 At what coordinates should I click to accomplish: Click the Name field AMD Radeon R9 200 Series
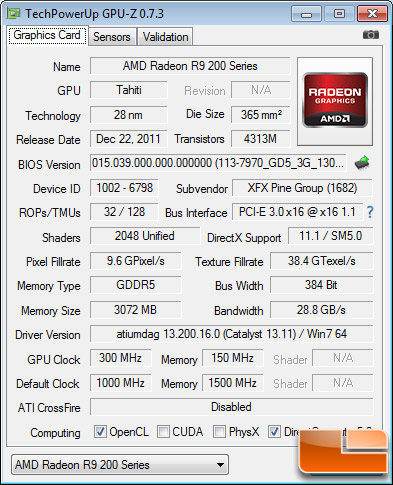[x=190, y=66]
